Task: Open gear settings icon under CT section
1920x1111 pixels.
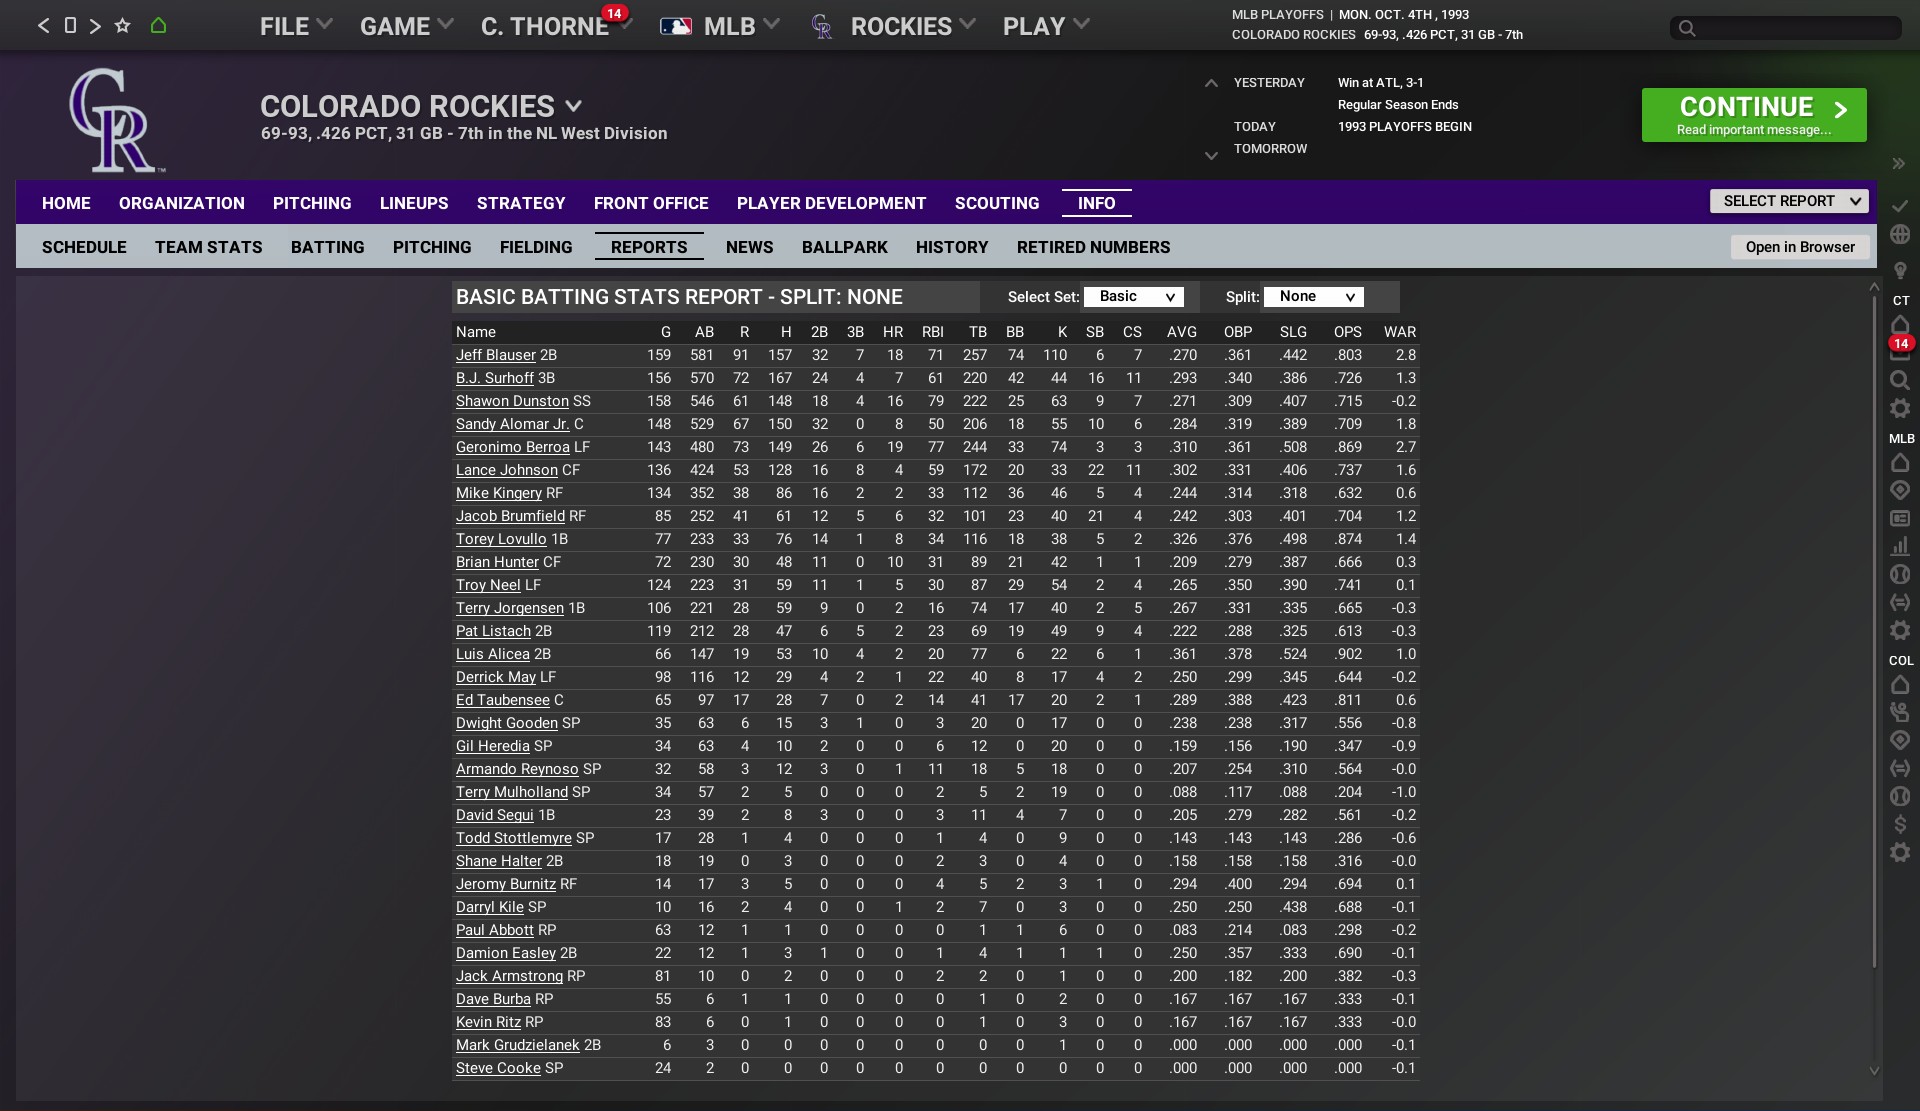Action: point(1900,408)
